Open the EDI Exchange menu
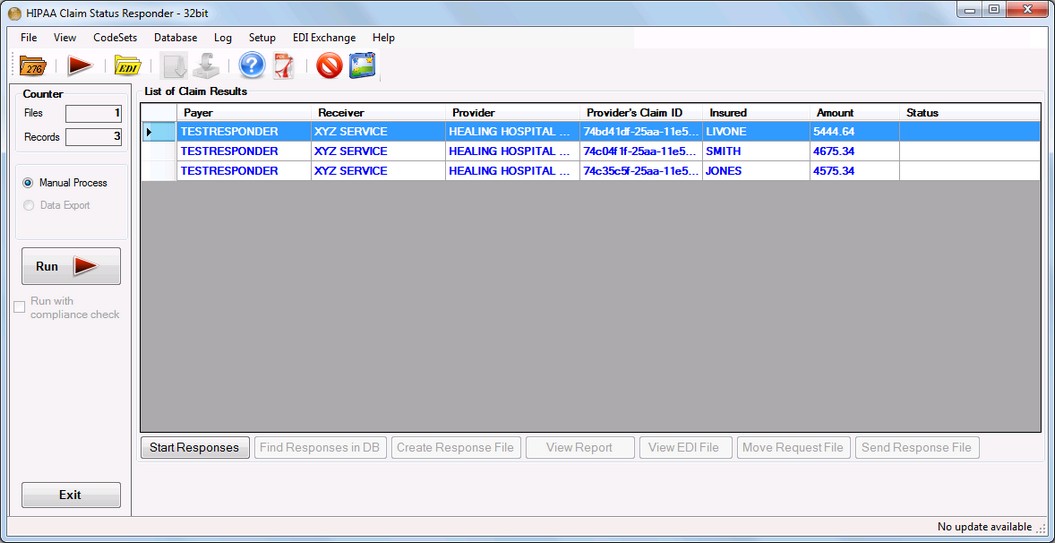Viewport: 1055px width, 543px height. (x=324, y=38)
